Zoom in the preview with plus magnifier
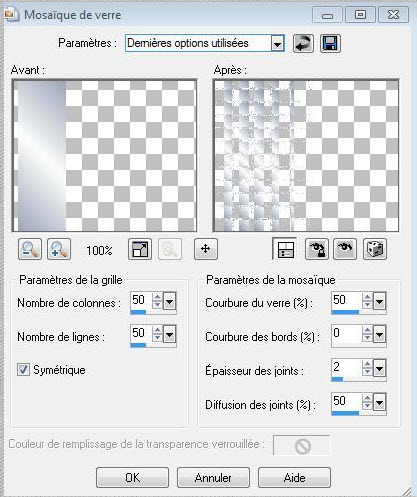Image resolution: width=417 pixels, height=497 pixels. coord(59,249)
